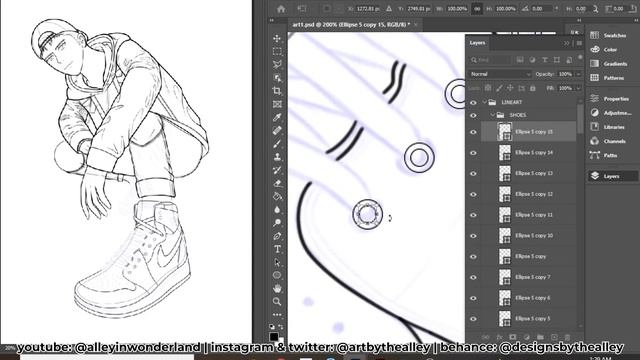The height and width of the screenshot is (360, 640).
Task: Open the Paths panel
Action: point(603,155)
